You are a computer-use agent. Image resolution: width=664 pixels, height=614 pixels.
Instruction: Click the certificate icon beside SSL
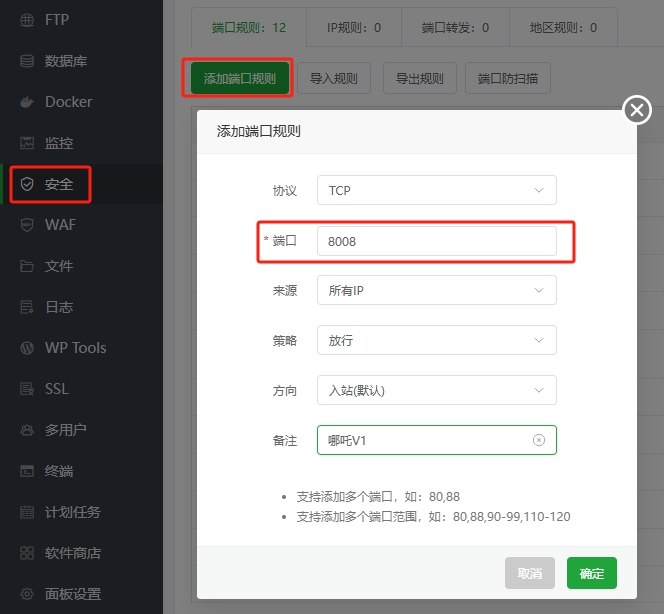pyautogui.click(x=27, y=389)
